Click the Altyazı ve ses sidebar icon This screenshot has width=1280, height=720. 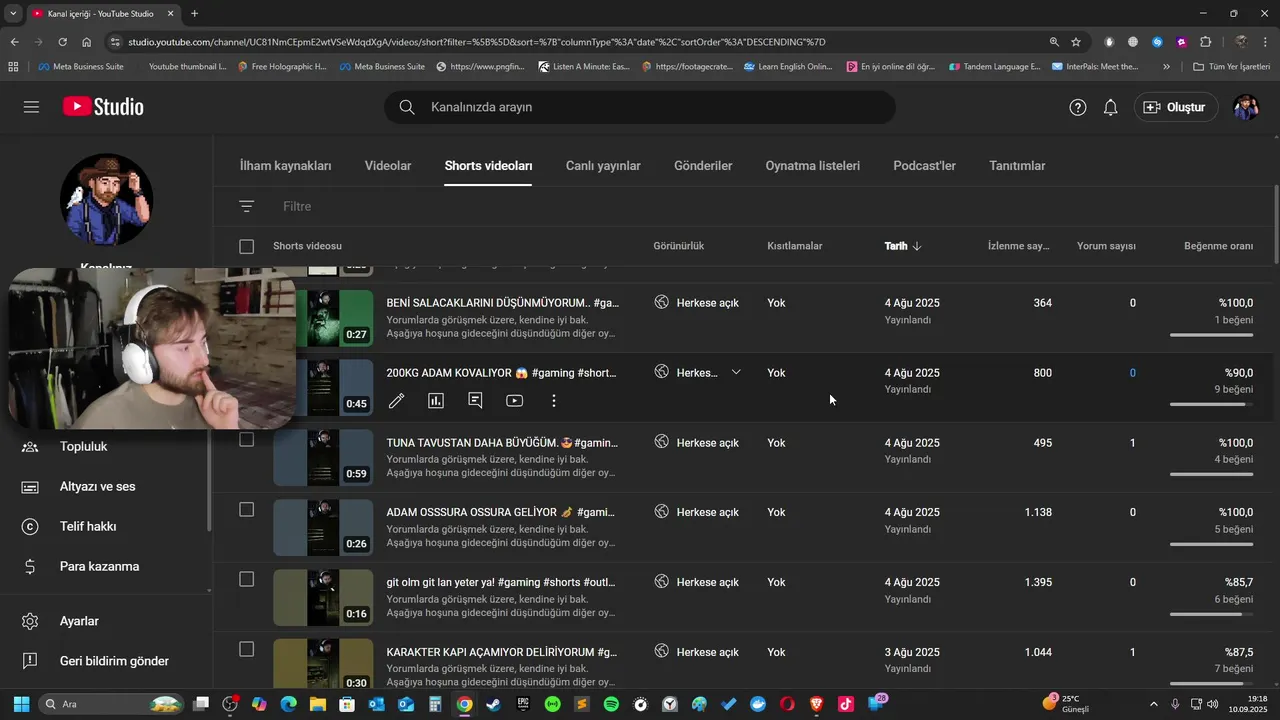[x=30, y=487]
